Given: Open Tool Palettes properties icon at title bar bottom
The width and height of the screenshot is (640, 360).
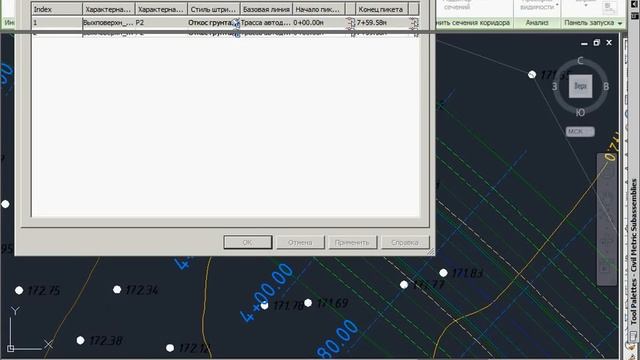Looking at the screenshot, I should (x=634, y=337).
